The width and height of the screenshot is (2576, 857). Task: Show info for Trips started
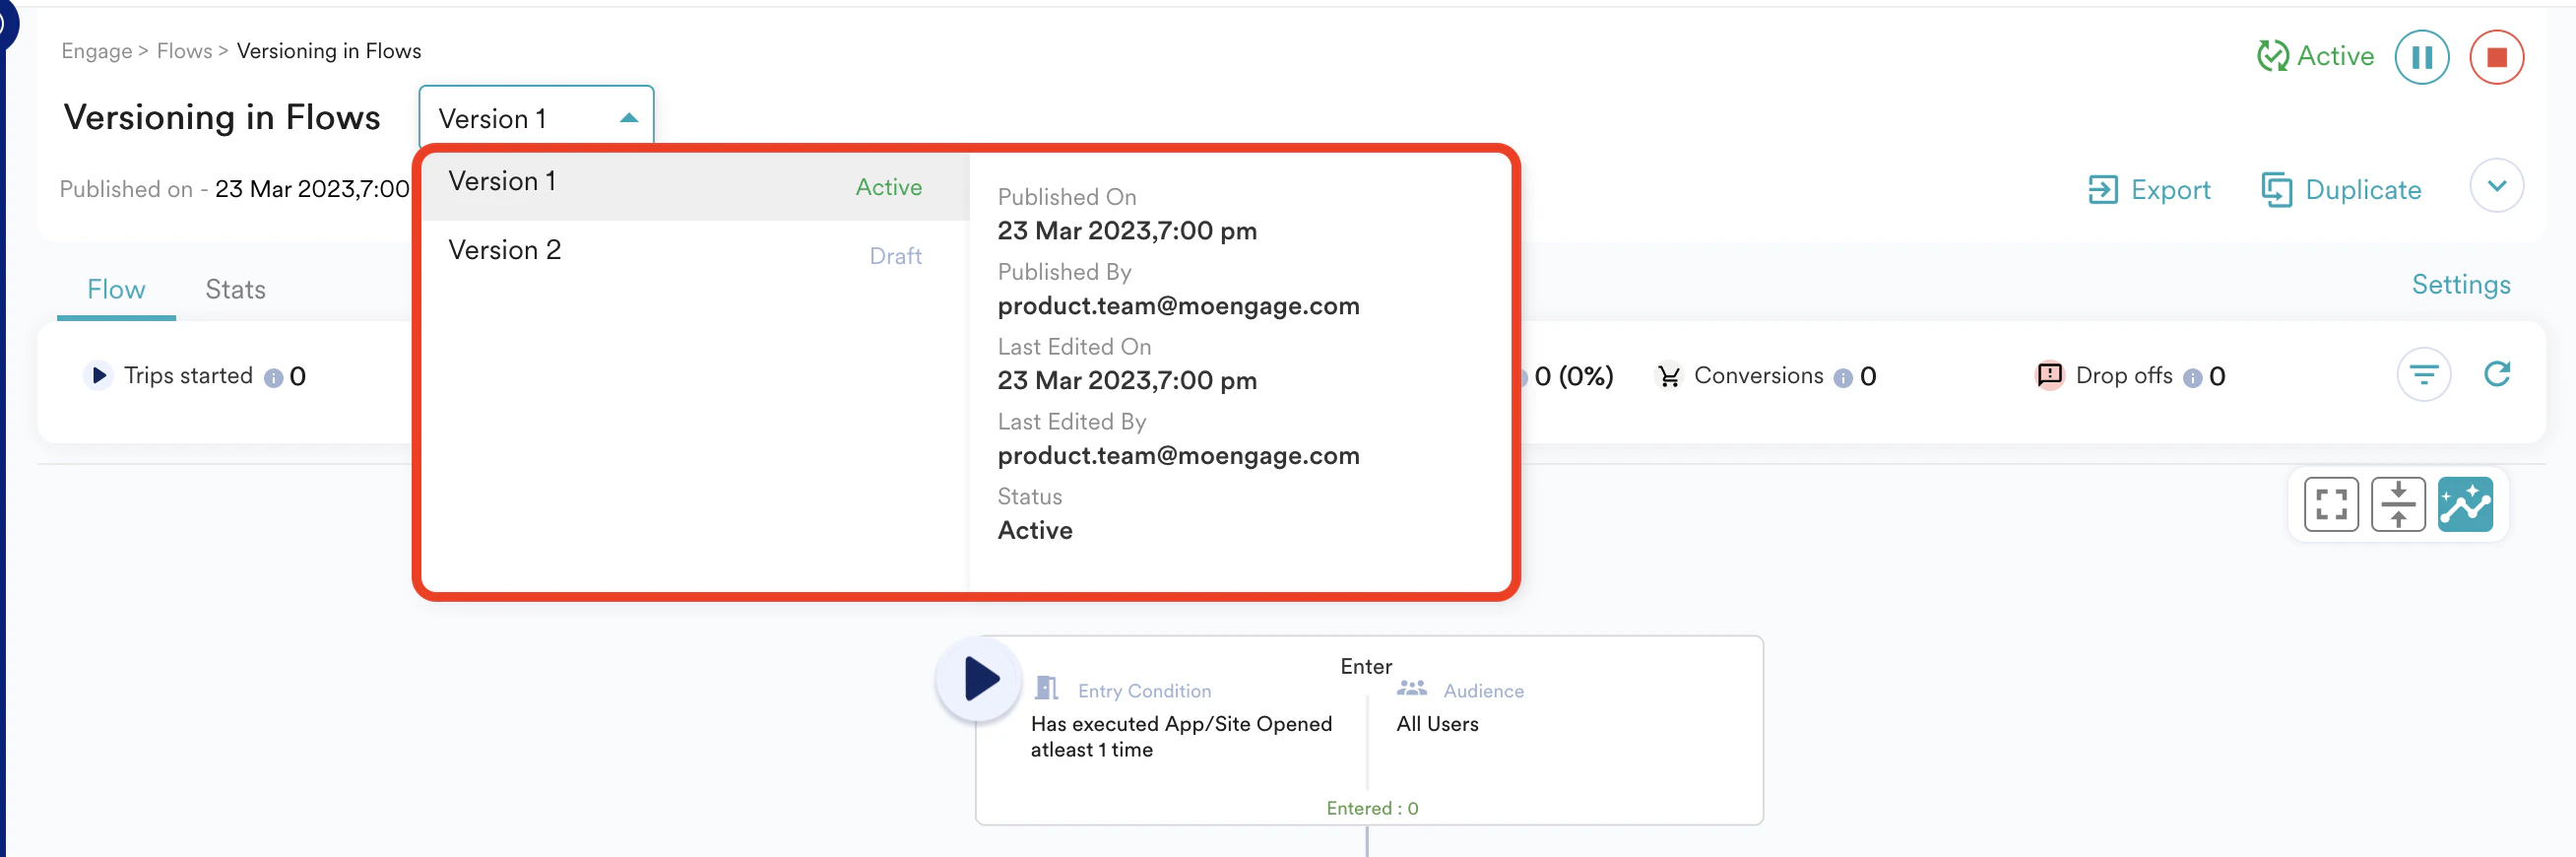(273, 378)
